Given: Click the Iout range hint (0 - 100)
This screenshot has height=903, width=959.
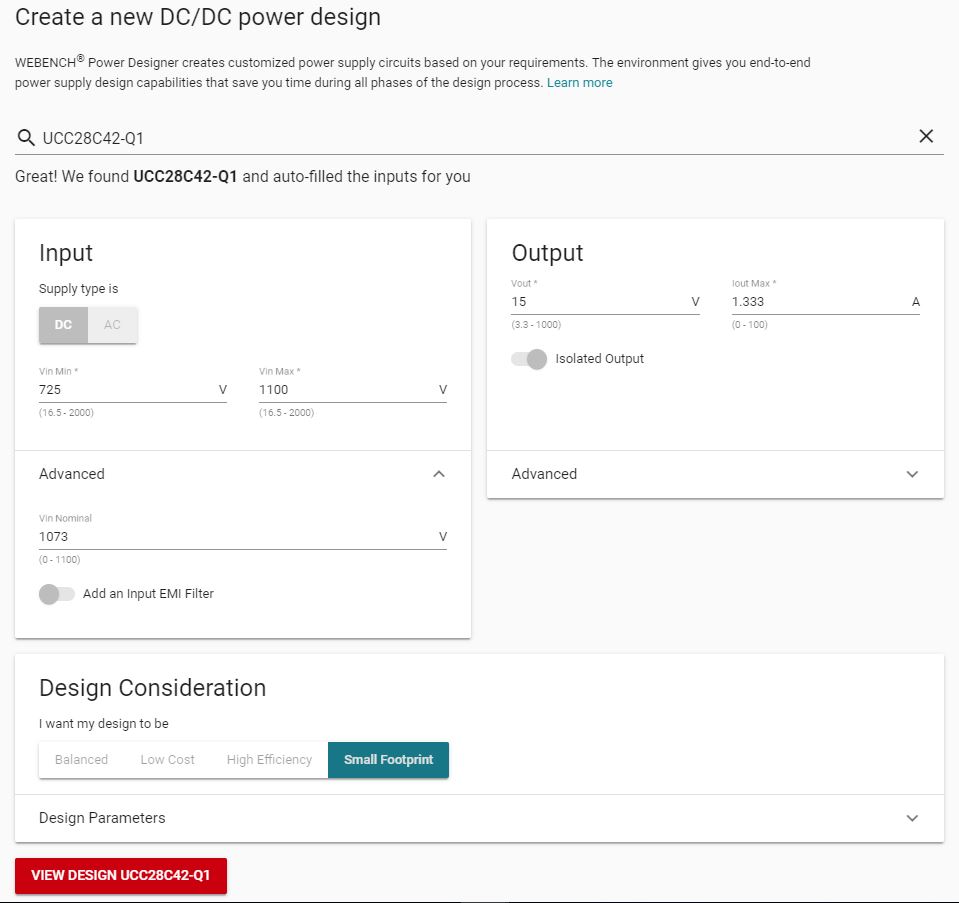Looking at the screenshot, I should coord(750,325).
